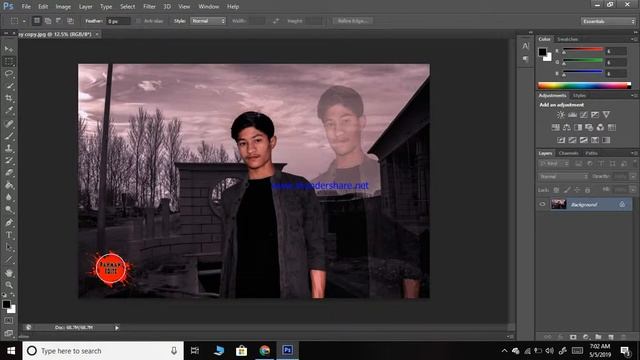Select the Healing Brush tool
The width and height of the screenshot is (640, 360).
click(9, 123)
